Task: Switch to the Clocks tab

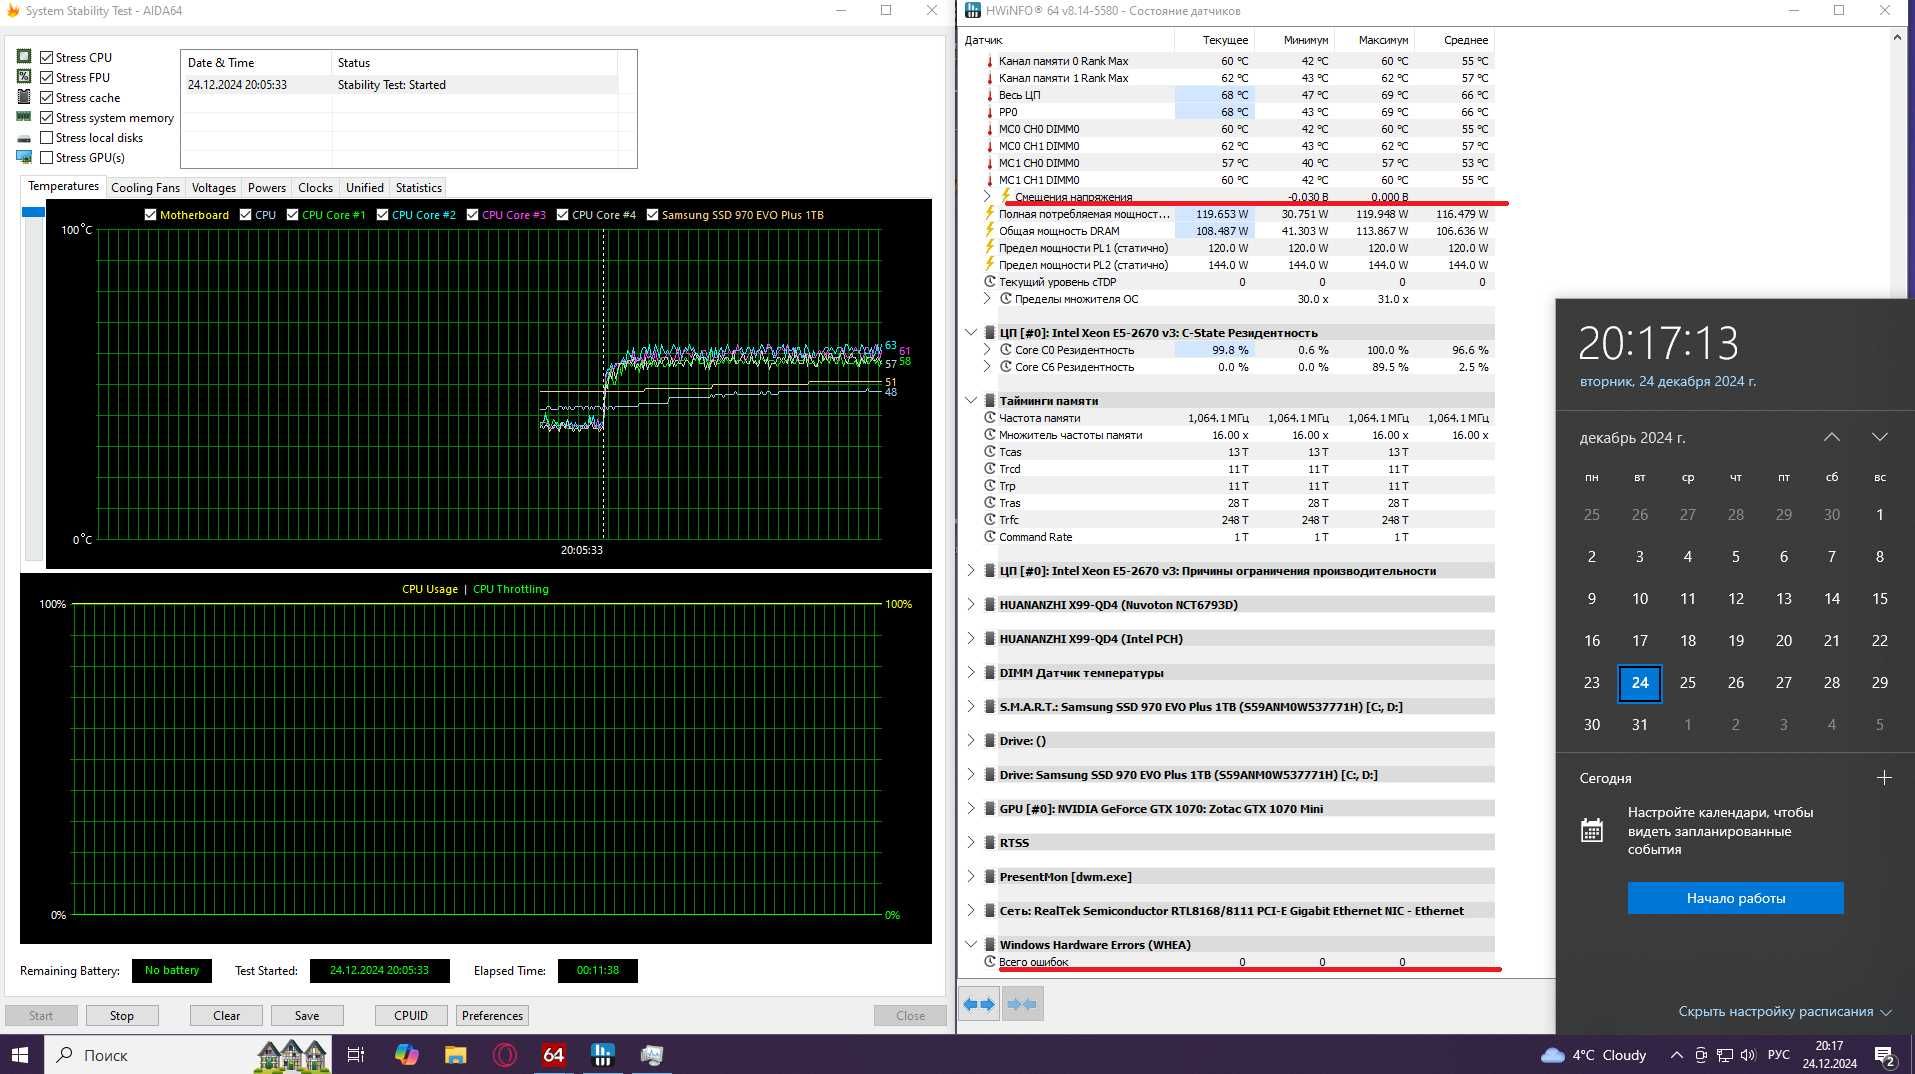Action: coord(315,187)
